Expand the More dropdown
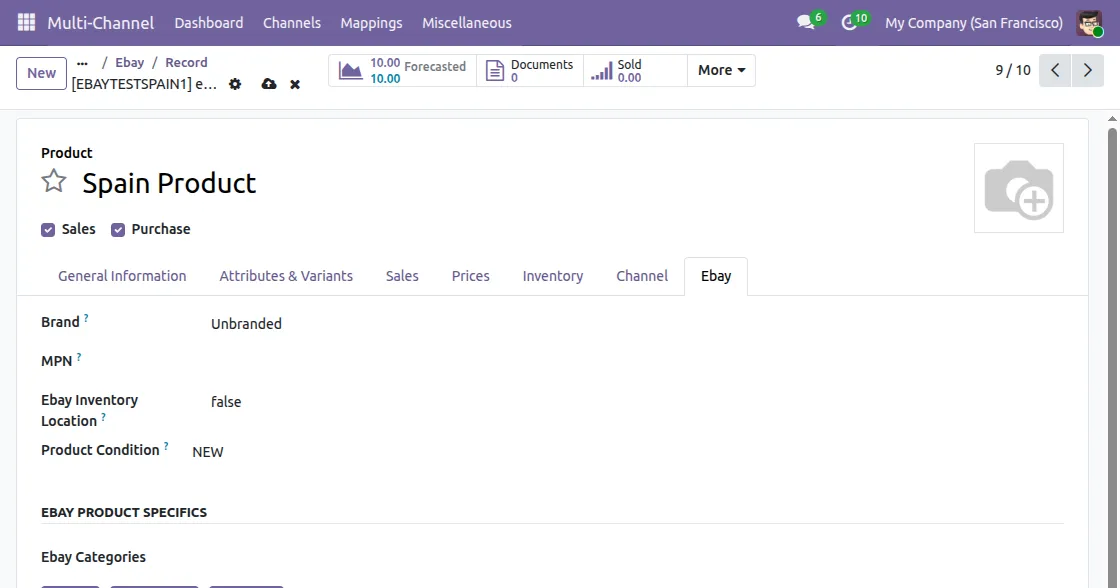Viewport: 1120px width, 588px height. [x=721, y=71]
